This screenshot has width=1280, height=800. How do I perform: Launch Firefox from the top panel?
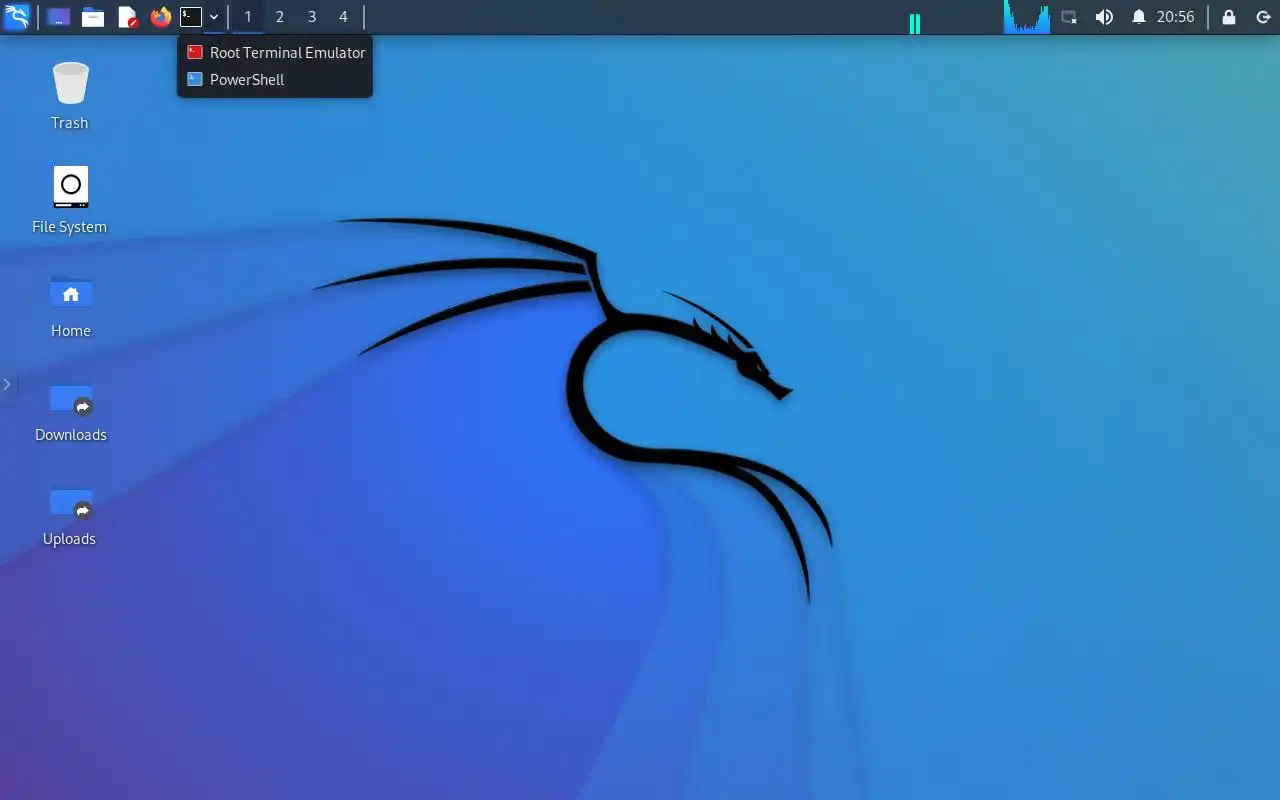pyautogui.click(x=160, y=17)
